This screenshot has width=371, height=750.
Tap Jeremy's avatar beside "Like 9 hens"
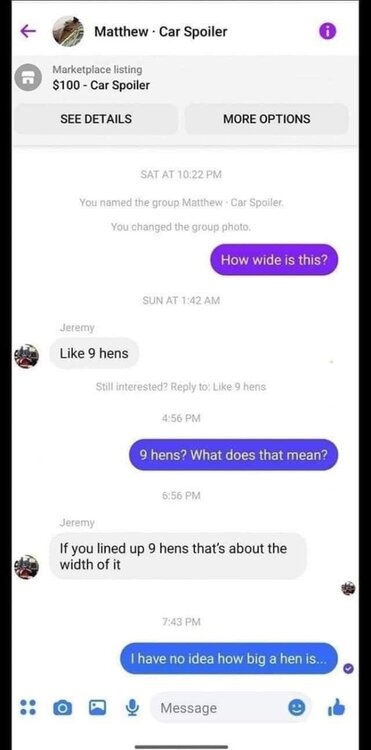(x=27, y=355)
